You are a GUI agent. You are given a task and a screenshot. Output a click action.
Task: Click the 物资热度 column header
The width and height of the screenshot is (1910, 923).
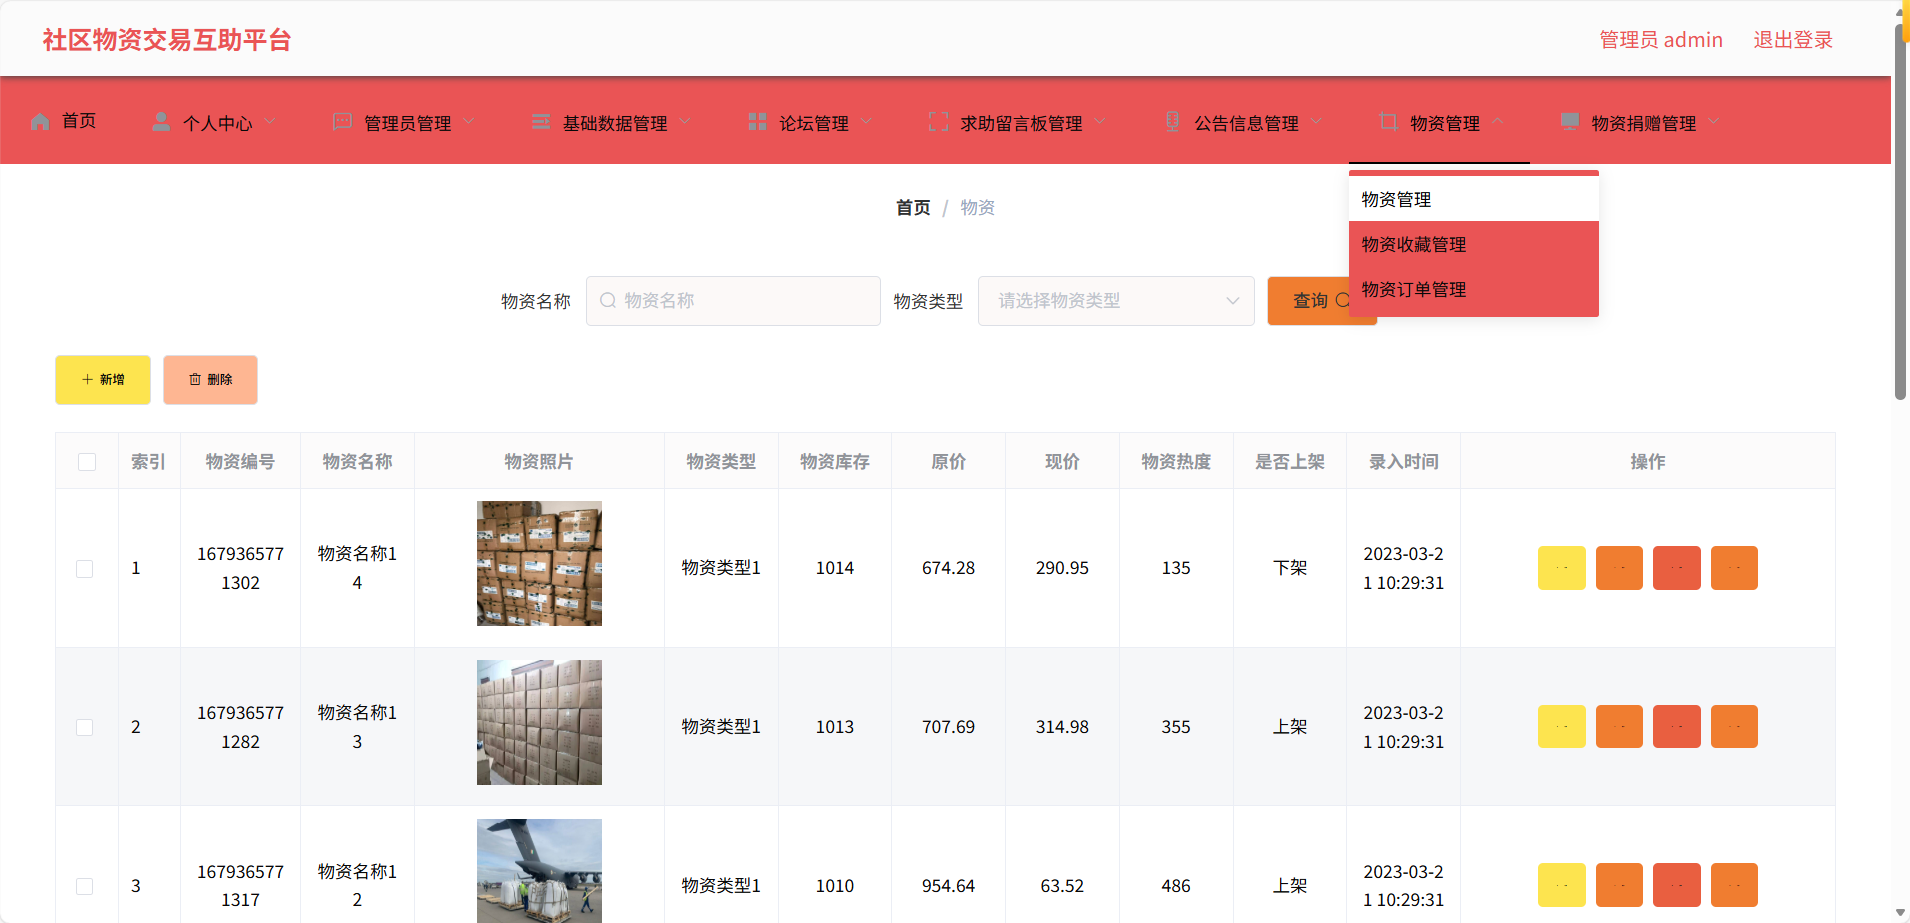tap(1176, 462)
